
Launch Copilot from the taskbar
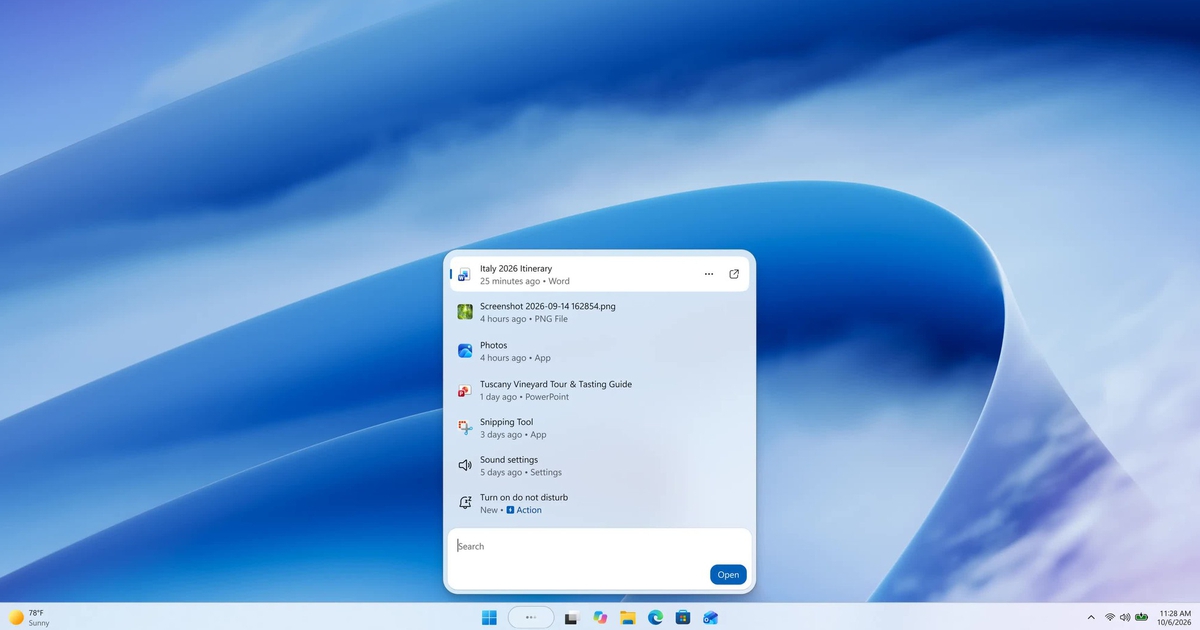coord(600,617)
